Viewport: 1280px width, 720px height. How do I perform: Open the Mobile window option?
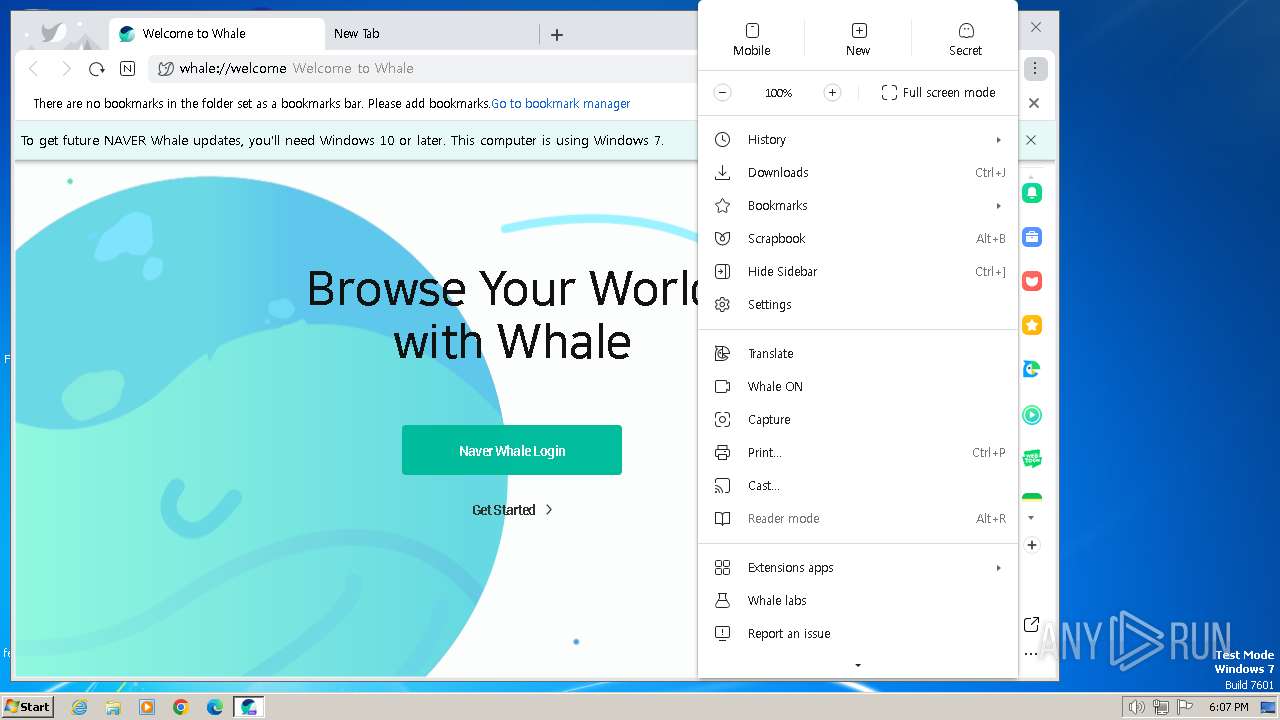point(752,39)
